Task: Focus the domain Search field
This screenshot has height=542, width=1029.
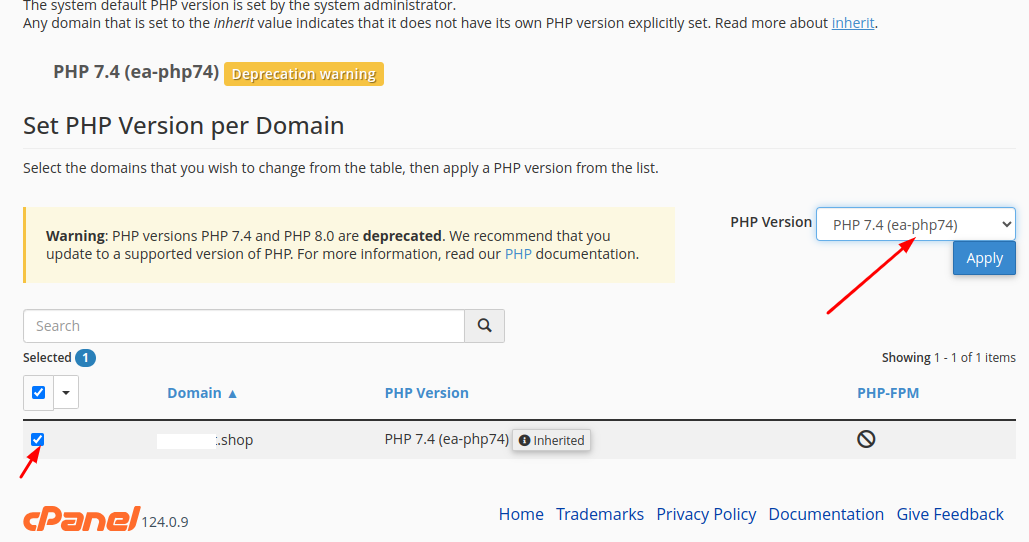Action: click(244, 326)
